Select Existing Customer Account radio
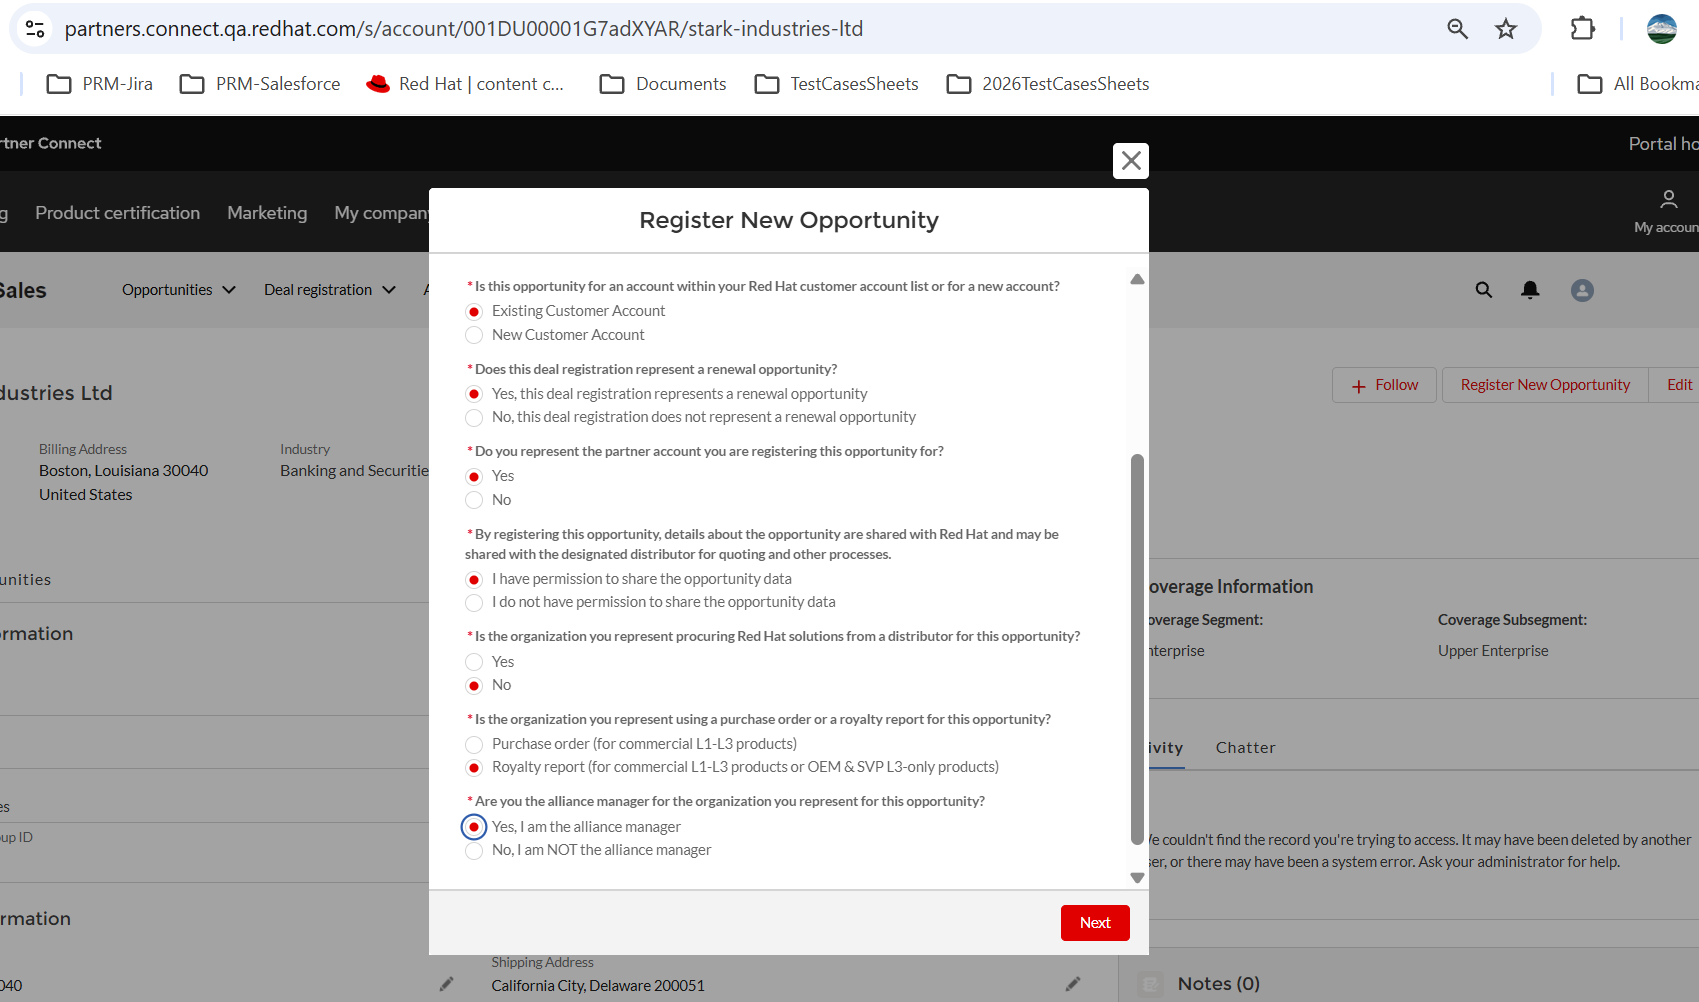Viewport: 1699px width, 1002px height. (x=474, y=312)
